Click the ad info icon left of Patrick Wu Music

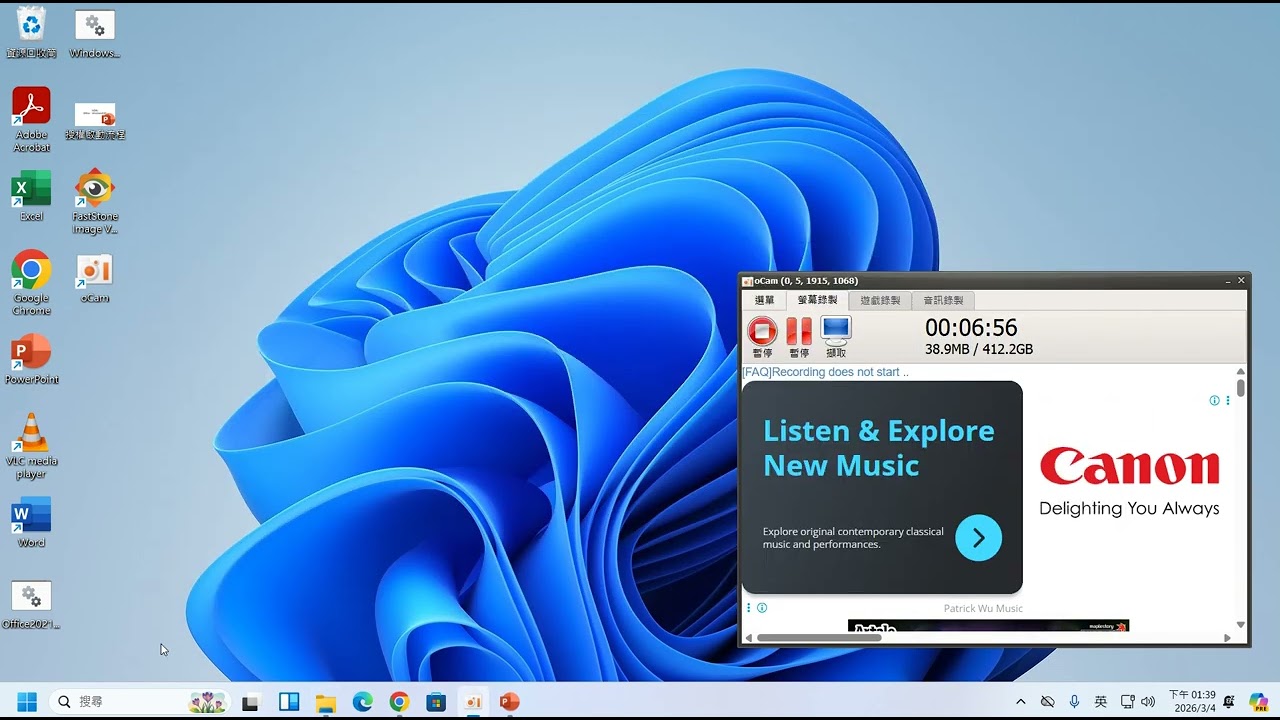(x=762, y=607)
